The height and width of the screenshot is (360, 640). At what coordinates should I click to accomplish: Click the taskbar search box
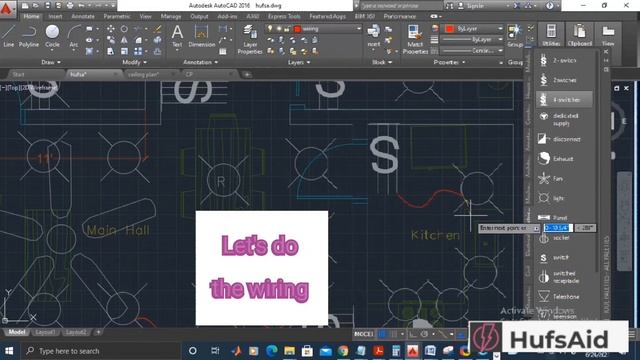[x=100, y=351]
